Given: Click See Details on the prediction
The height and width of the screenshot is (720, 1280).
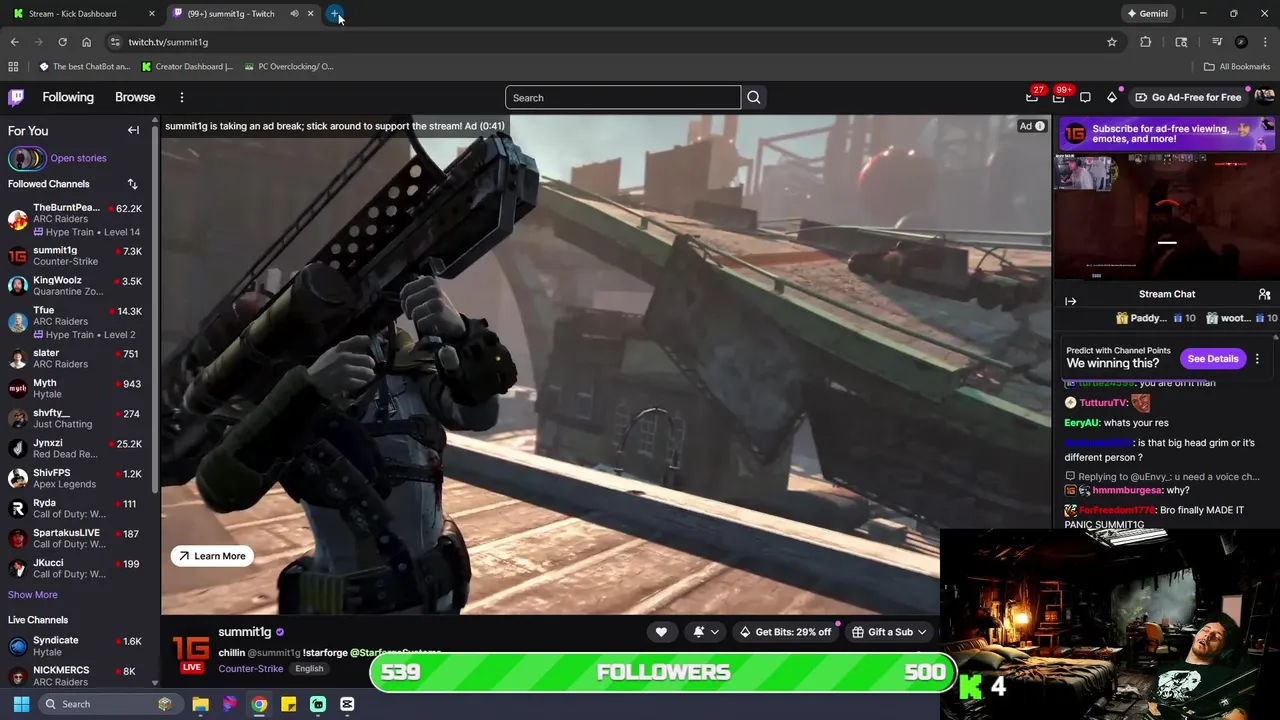Looking at the screenshot, I should click(1213, 358).
